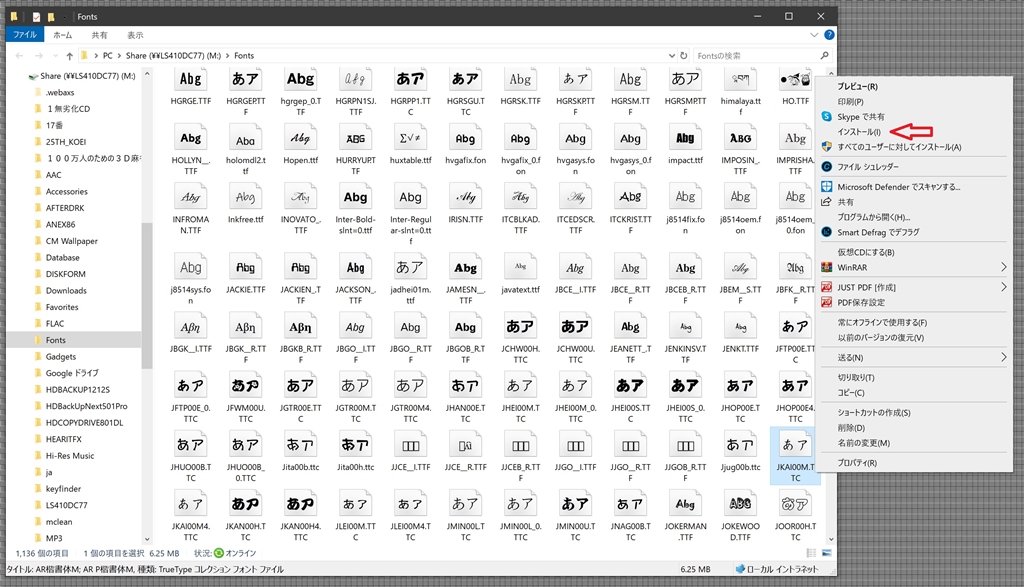Select the huxtable.ttf font file icon
Viewport: 1024px width, 587px height.
pyautogui.click(x=410, y=138)
